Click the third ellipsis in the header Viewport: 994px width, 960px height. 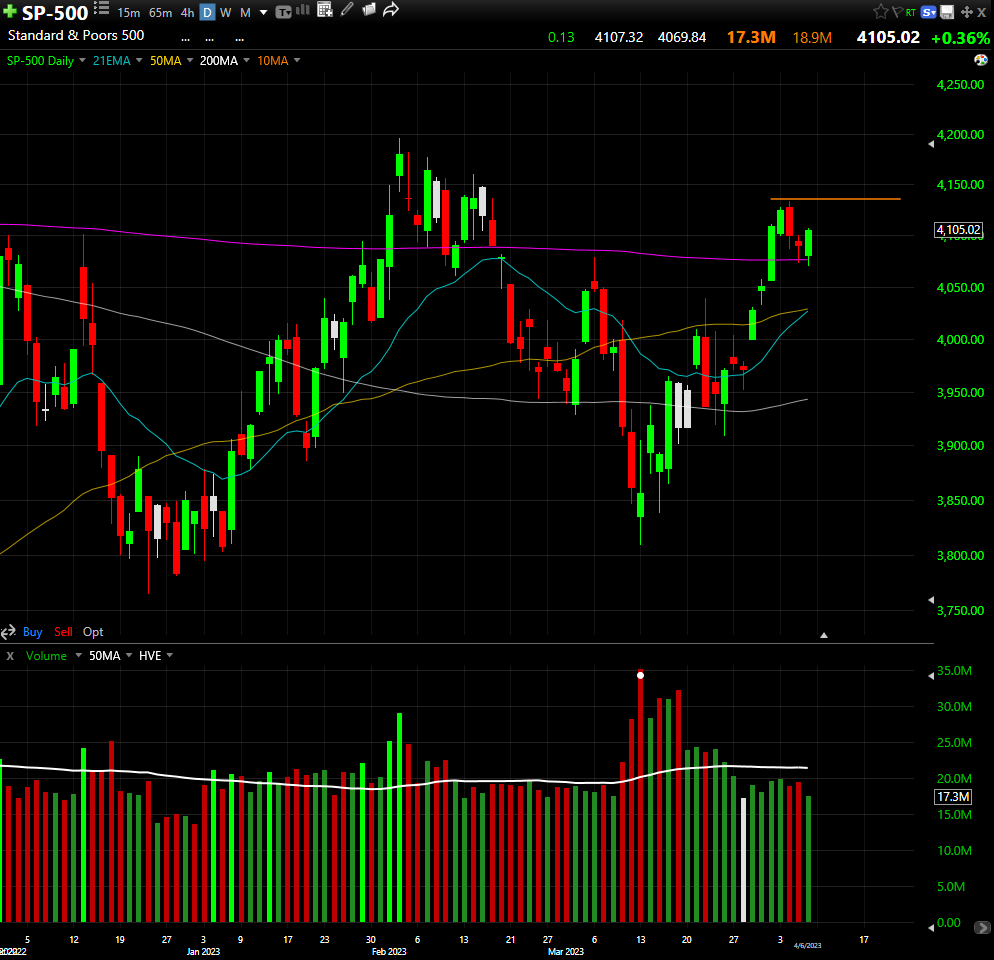pos(239,39)
